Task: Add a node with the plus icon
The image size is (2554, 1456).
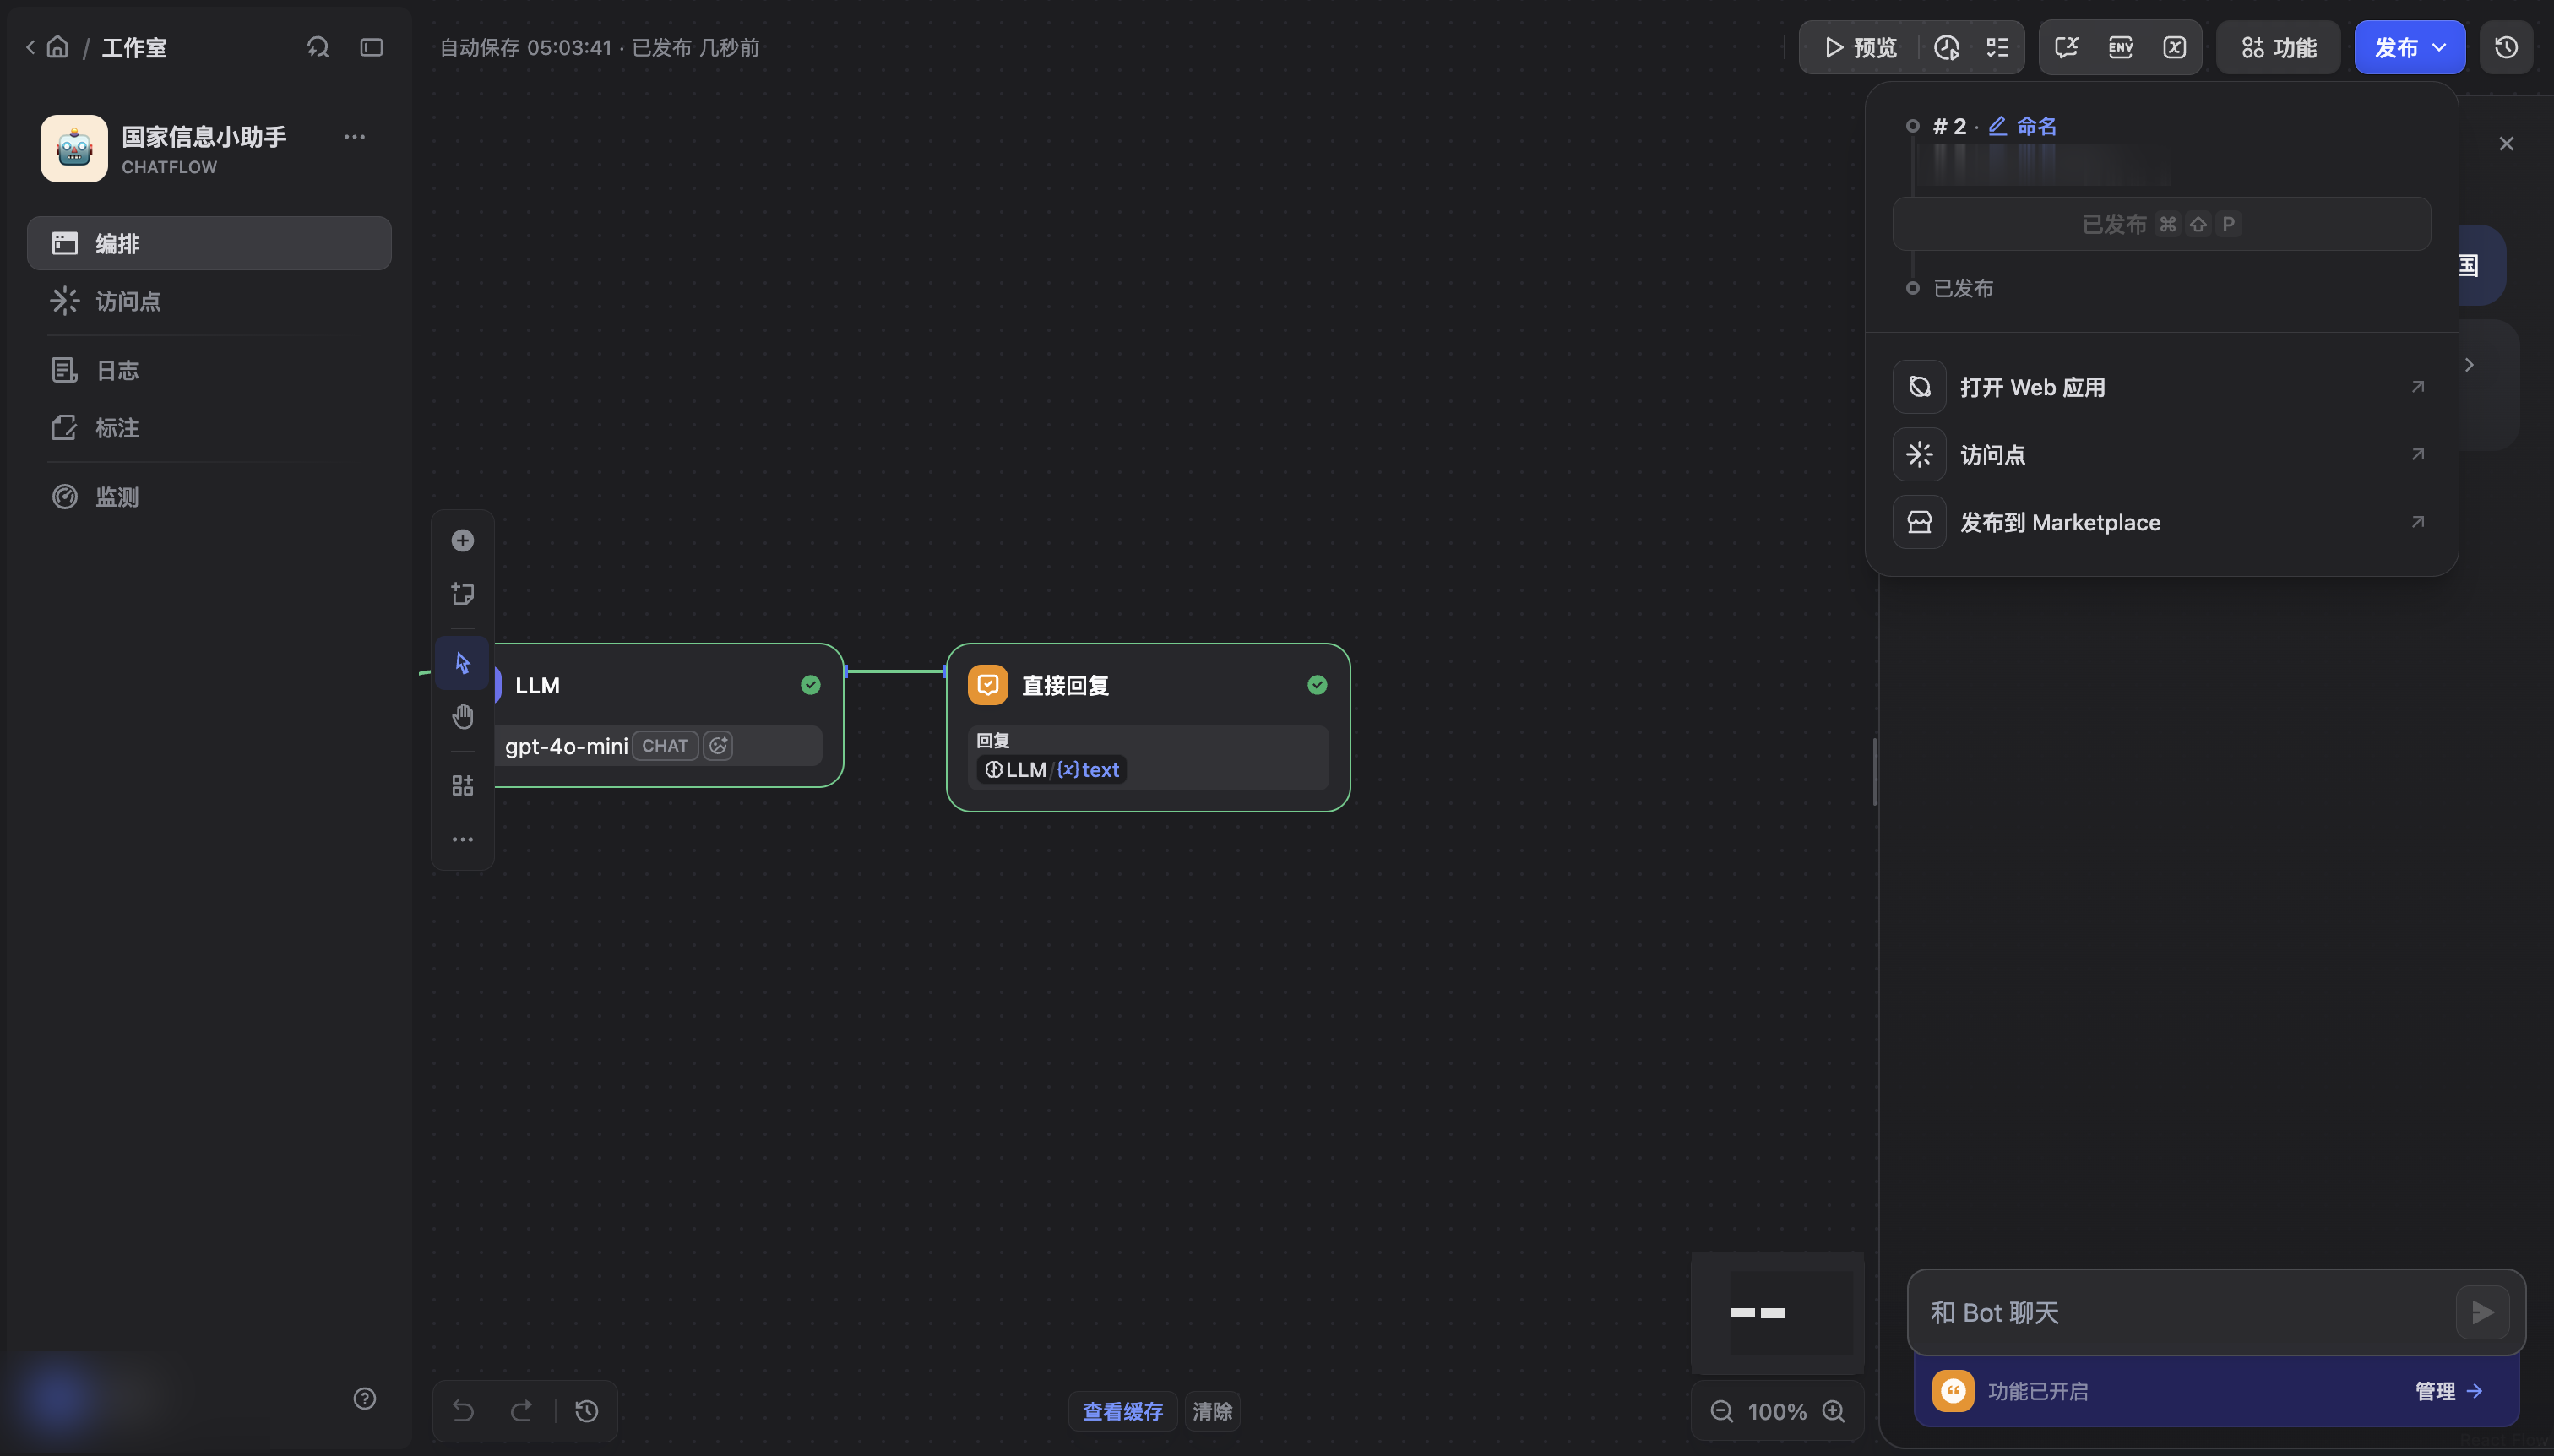Action: coord(462,541)
